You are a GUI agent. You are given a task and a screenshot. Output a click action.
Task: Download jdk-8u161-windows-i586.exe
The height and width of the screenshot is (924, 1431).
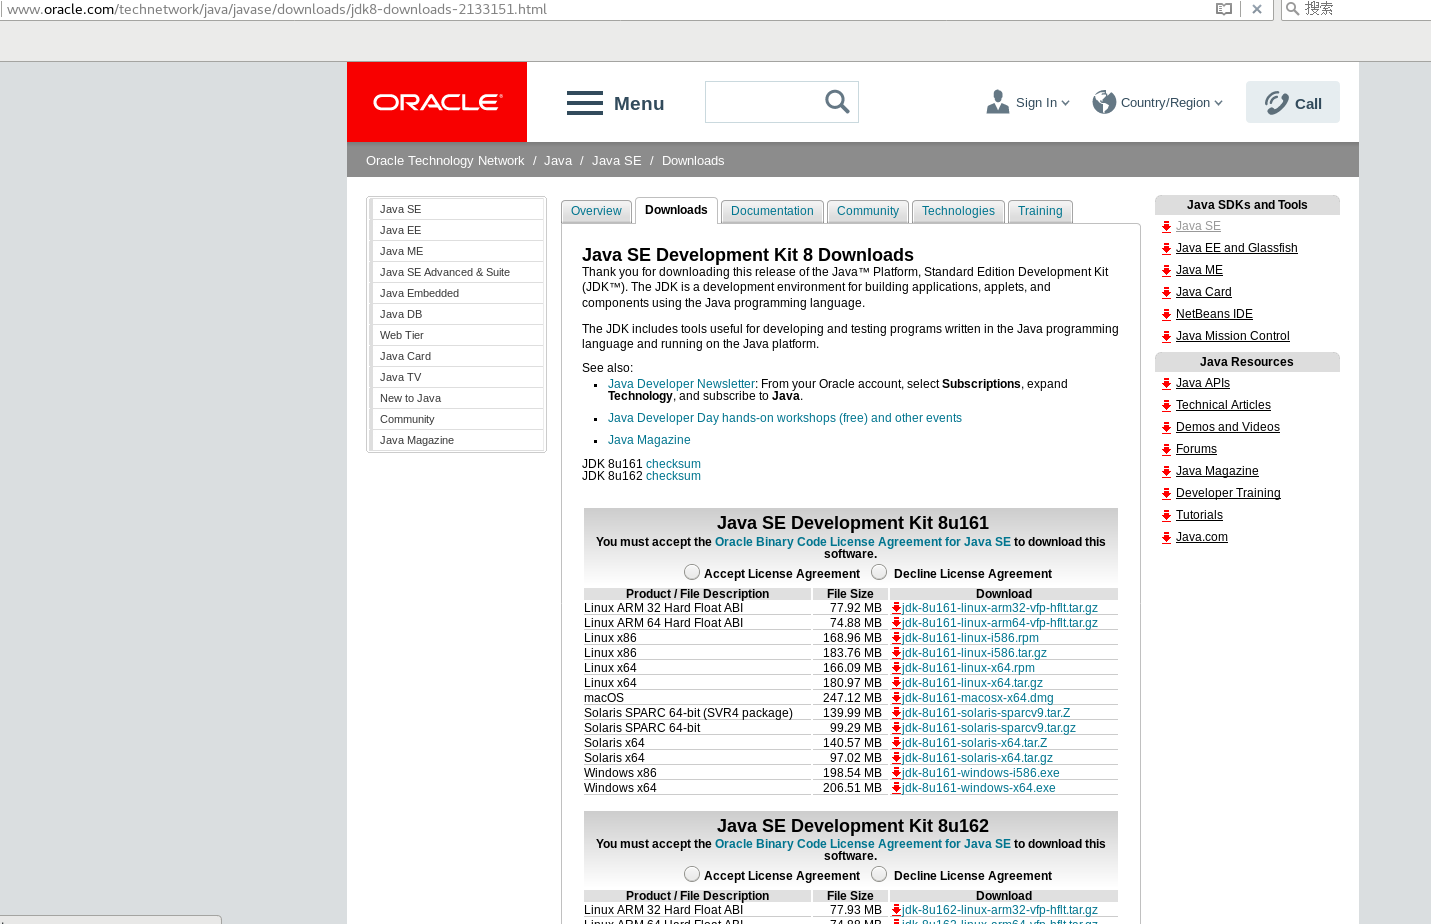(x=981, y=773)
